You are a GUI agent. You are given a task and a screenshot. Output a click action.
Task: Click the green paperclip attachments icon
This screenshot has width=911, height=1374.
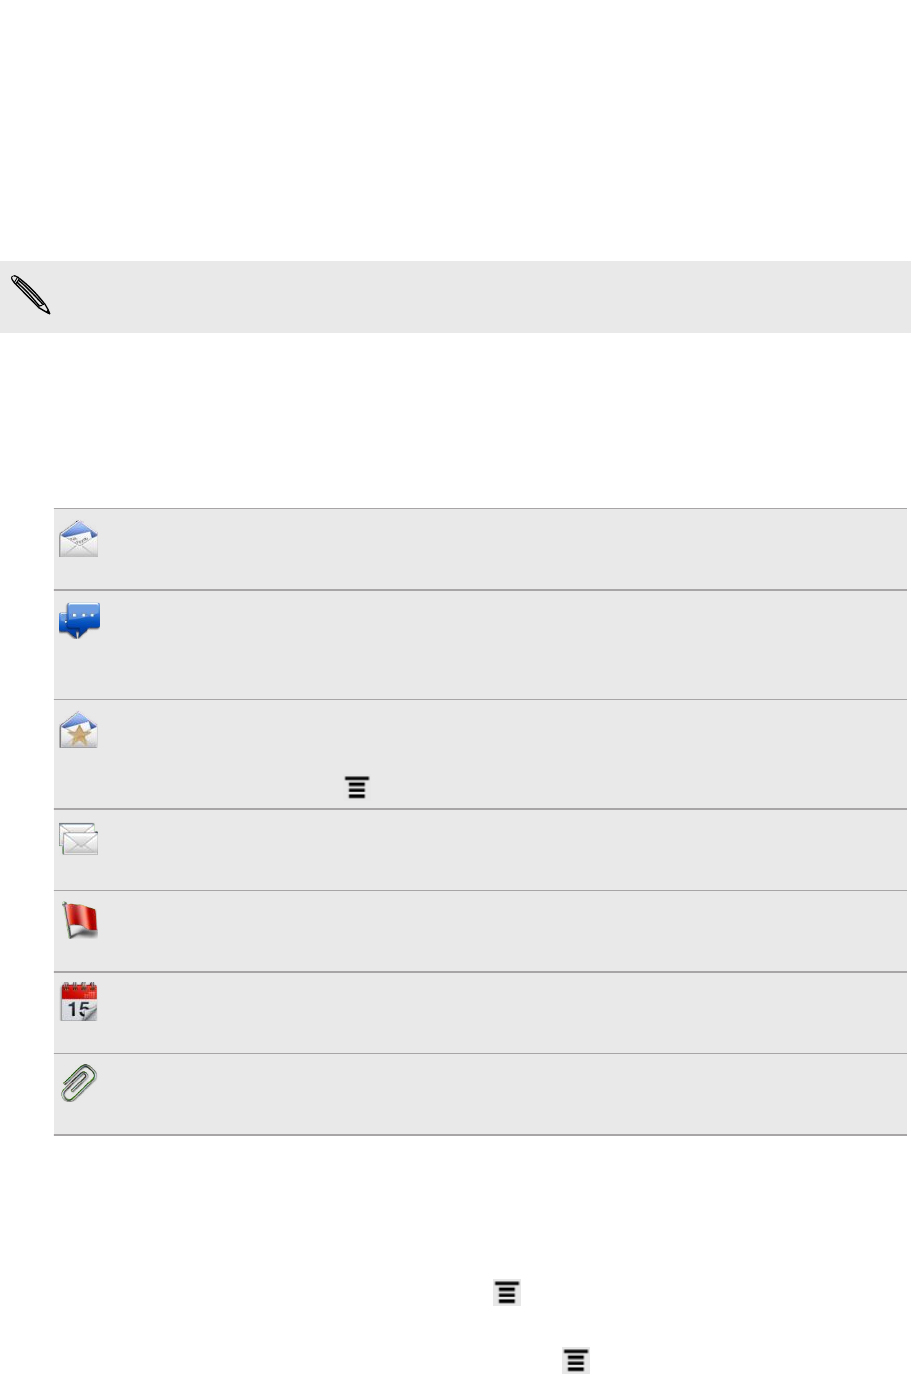(x=78, y=1083)
